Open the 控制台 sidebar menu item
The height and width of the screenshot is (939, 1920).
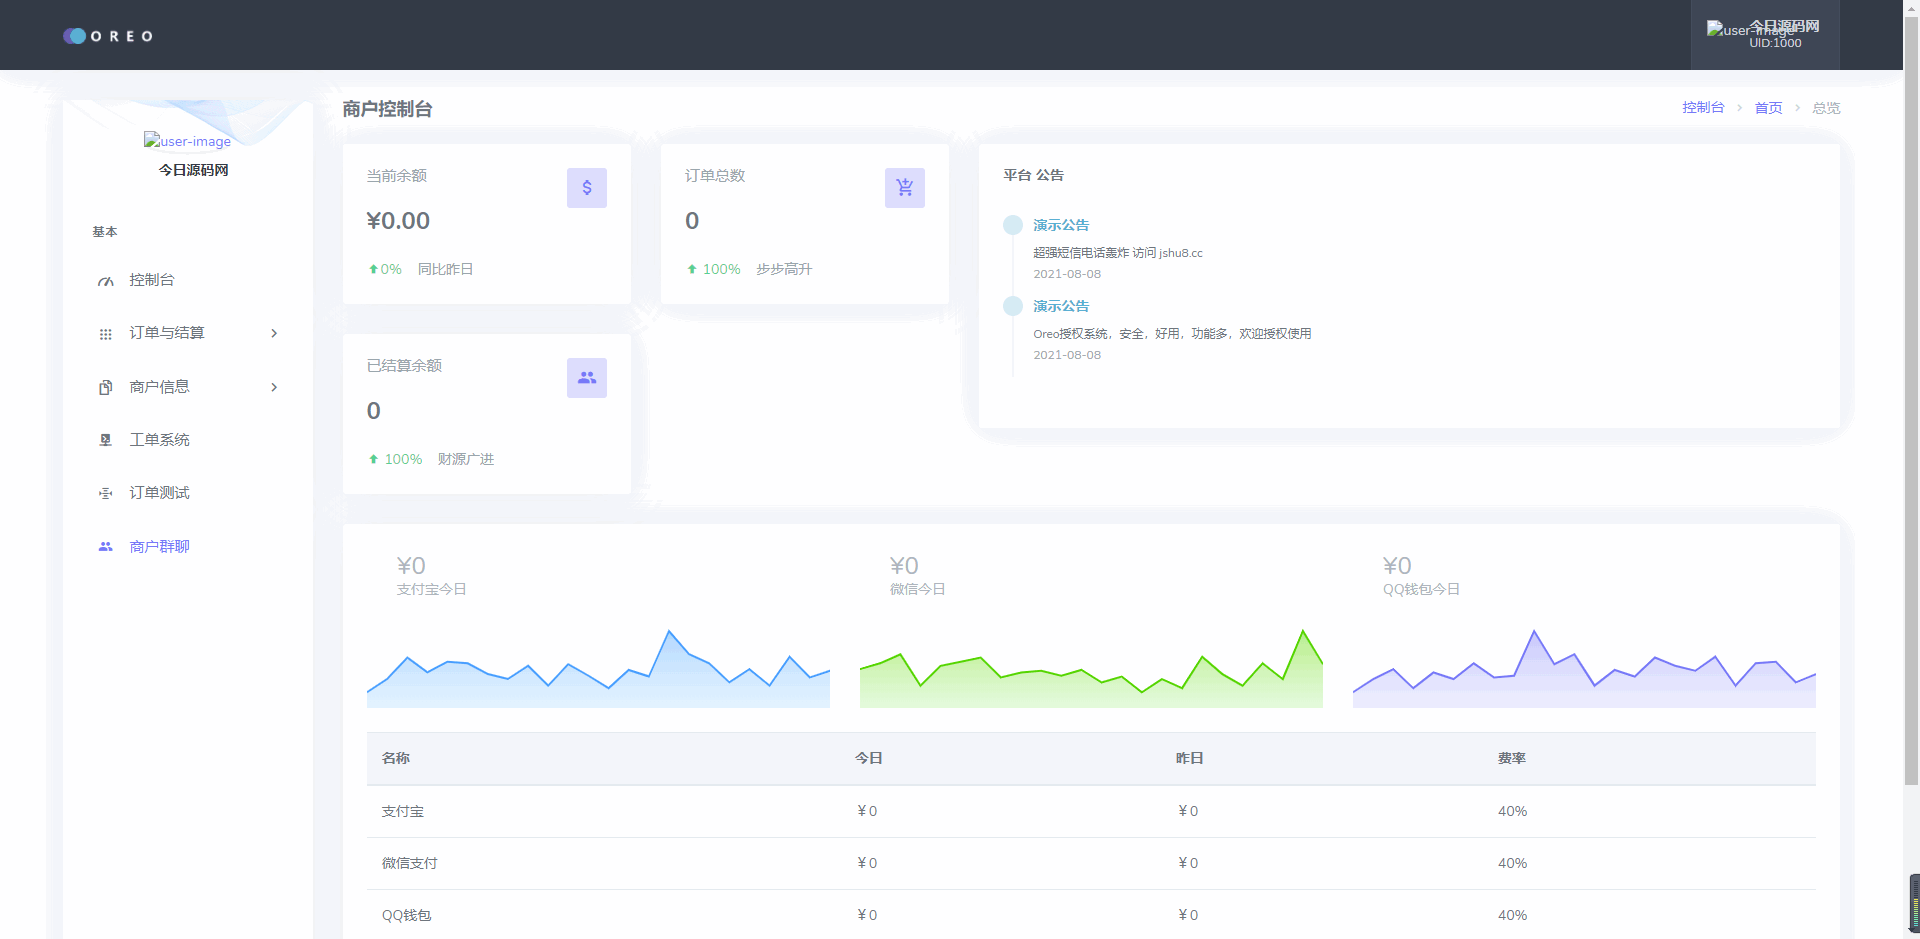[x=188, y=280]
